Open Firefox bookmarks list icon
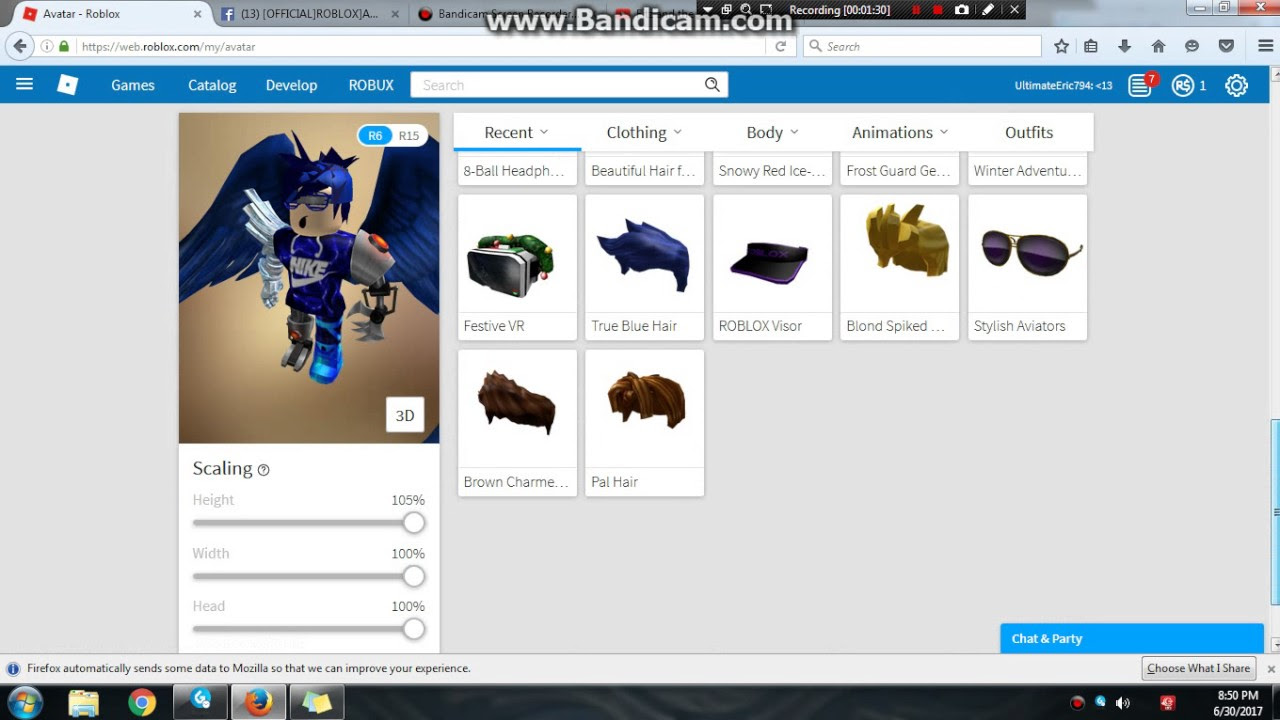Image resolution: width=1280 pixels, height=720 pixels. 1091,46
